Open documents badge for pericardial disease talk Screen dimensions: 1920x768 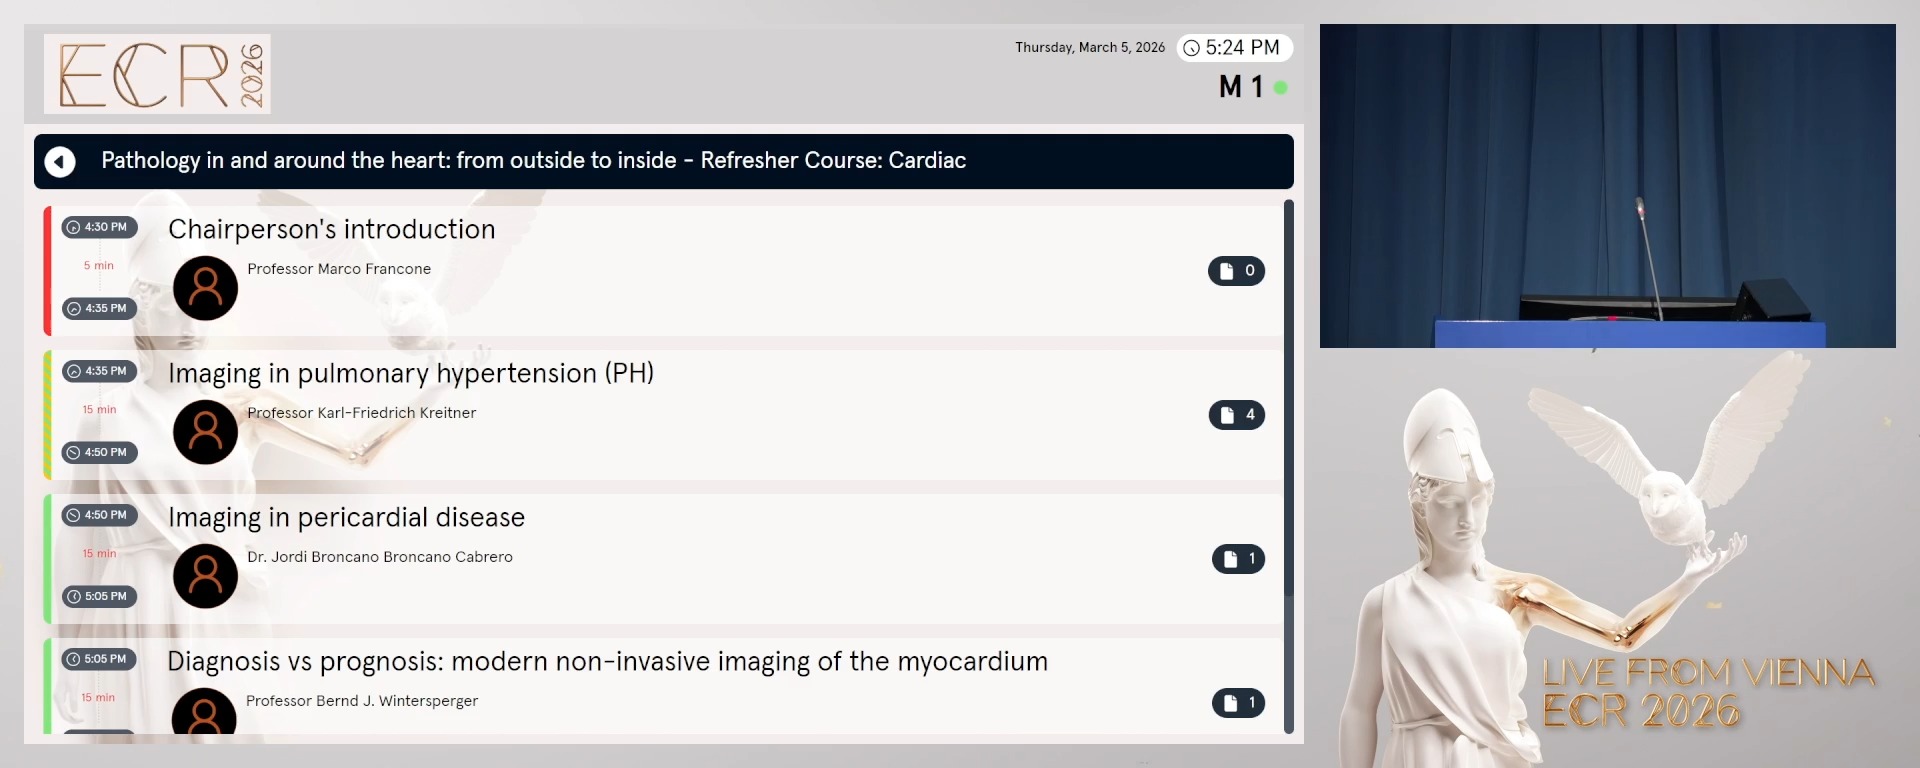tap(1238, 559)
